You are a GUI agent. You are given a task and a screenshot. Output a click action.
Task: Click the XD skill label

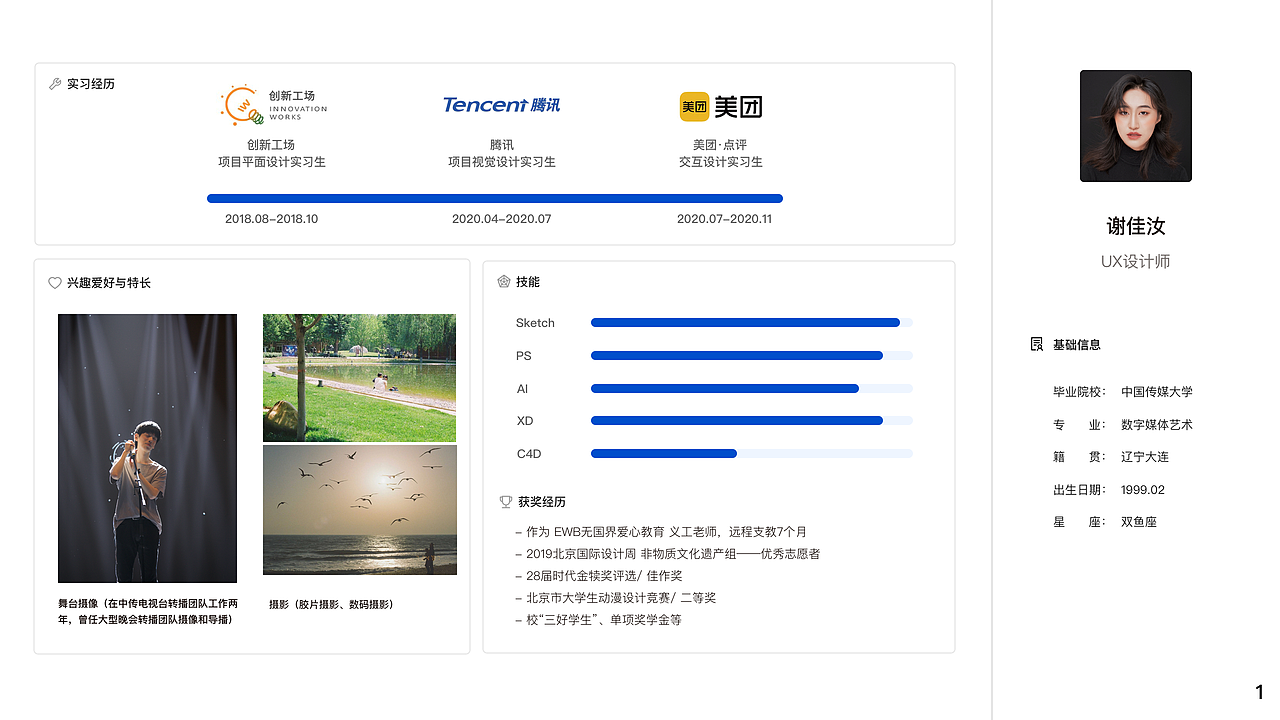(x=525, y=421)
